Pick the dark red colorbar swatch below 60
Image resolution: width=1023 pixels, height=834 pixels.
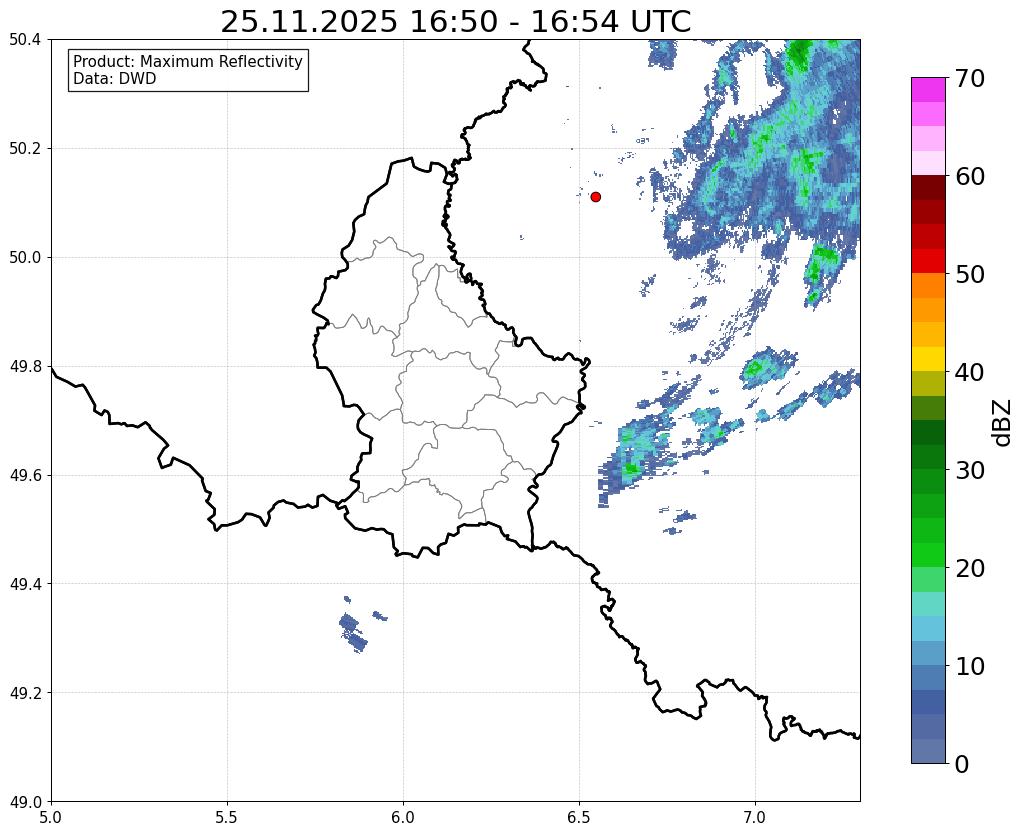pos(928,188)
